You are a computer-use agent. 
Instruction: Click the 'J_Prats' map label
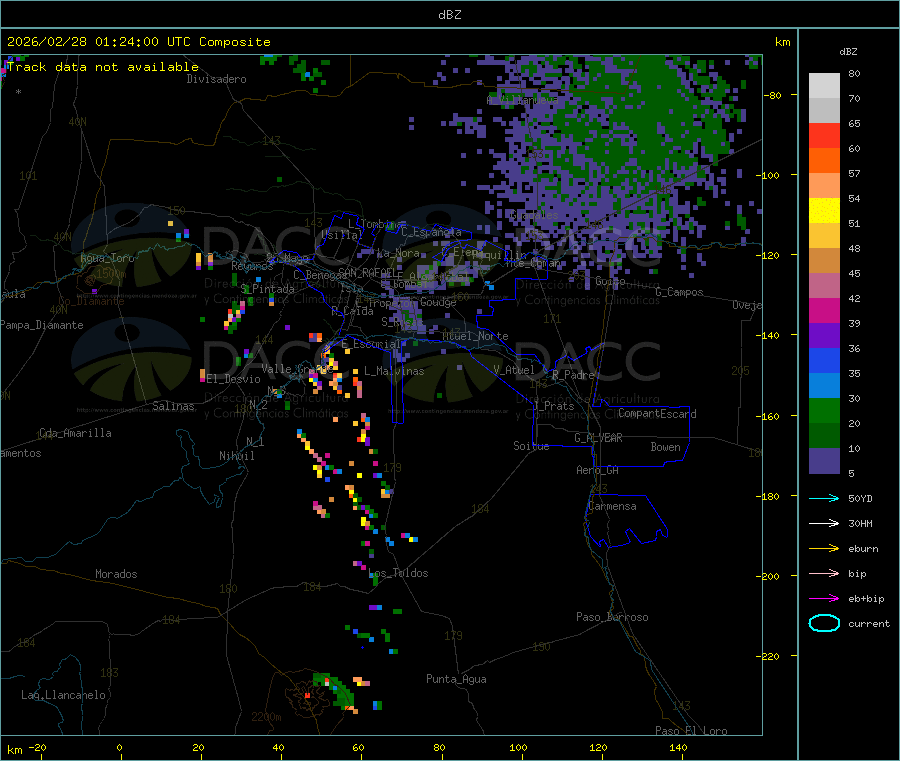tap(554, 405)
